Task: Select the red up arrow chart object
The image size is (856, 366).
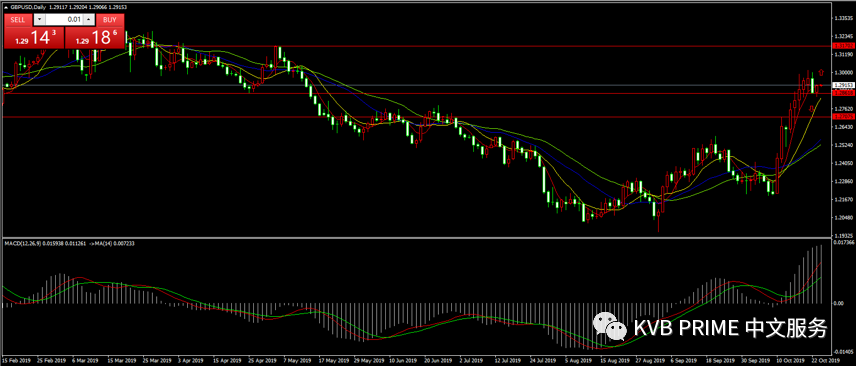Action: (821, 73)
